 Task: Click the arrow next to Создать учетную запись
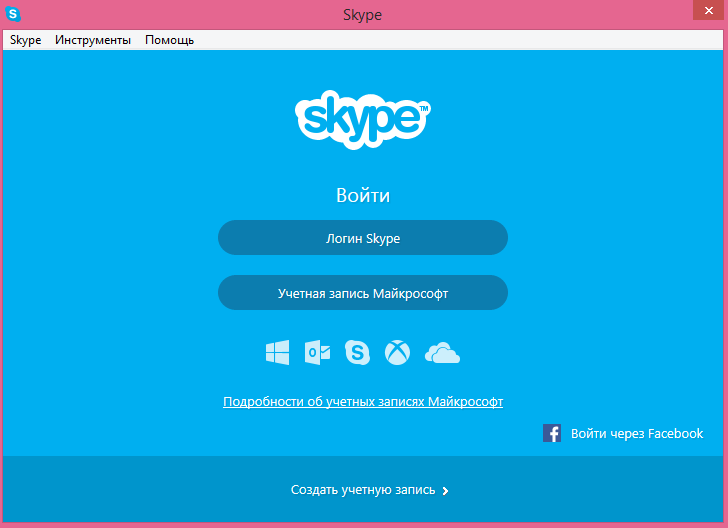445,491
